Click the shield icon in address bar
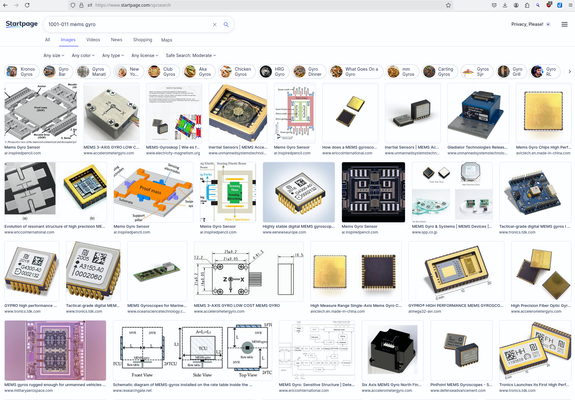 (x=73, y=5)
